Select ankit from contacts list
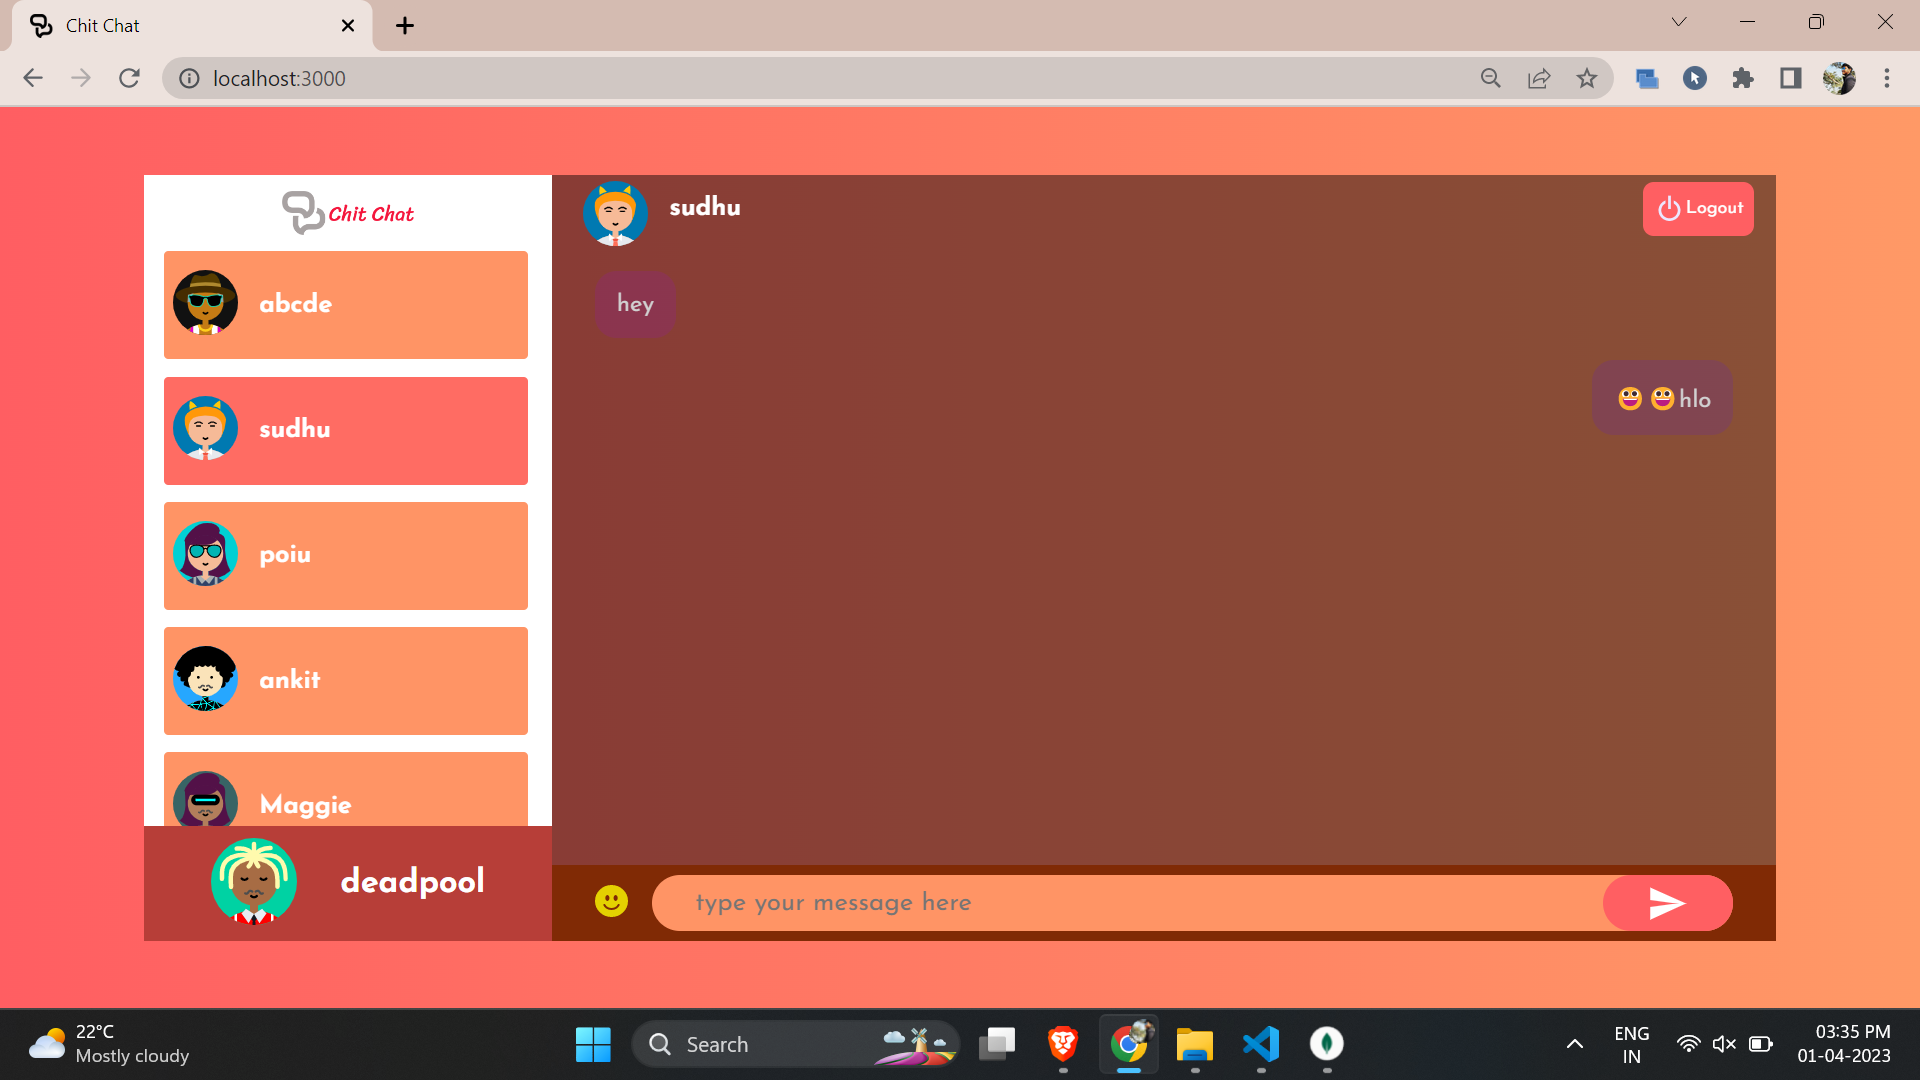1920x1080 pixels. (x=345, y=681)
